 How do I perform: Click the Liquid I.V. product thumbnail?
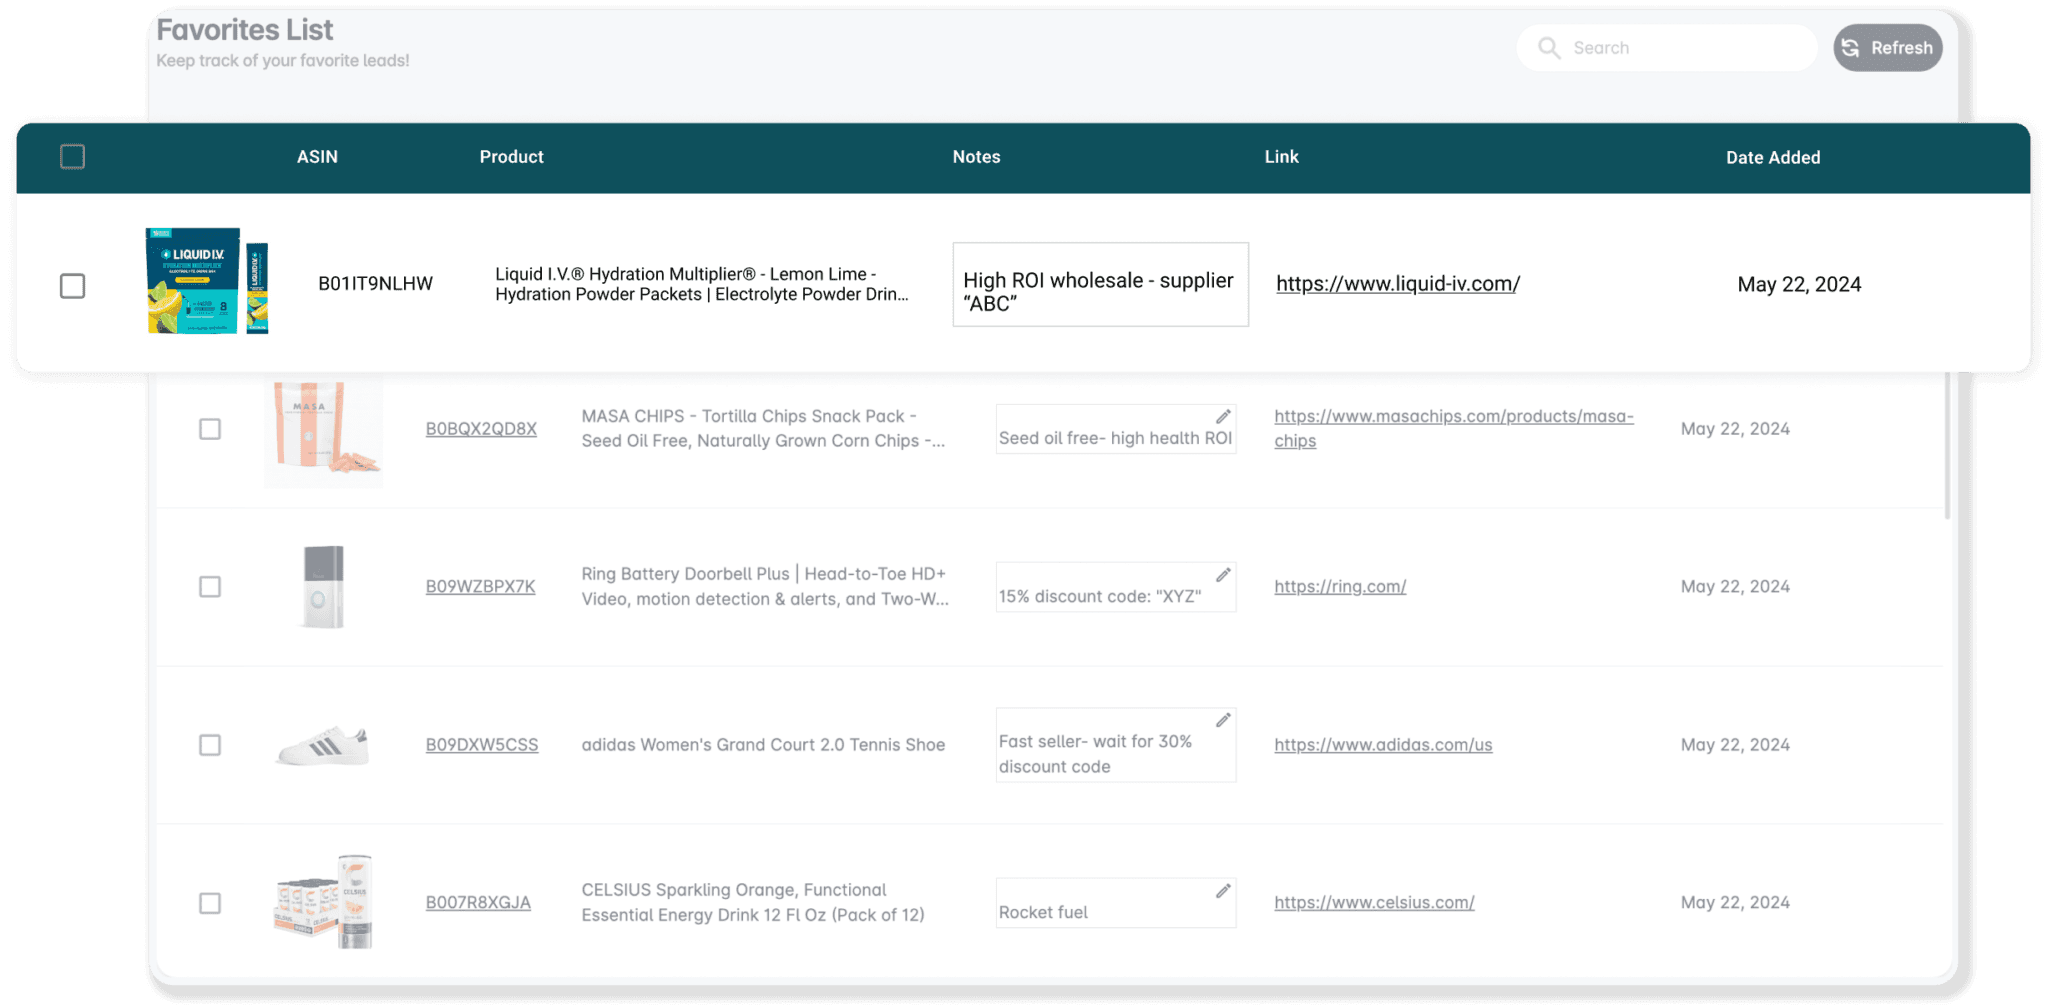(207, 281)
